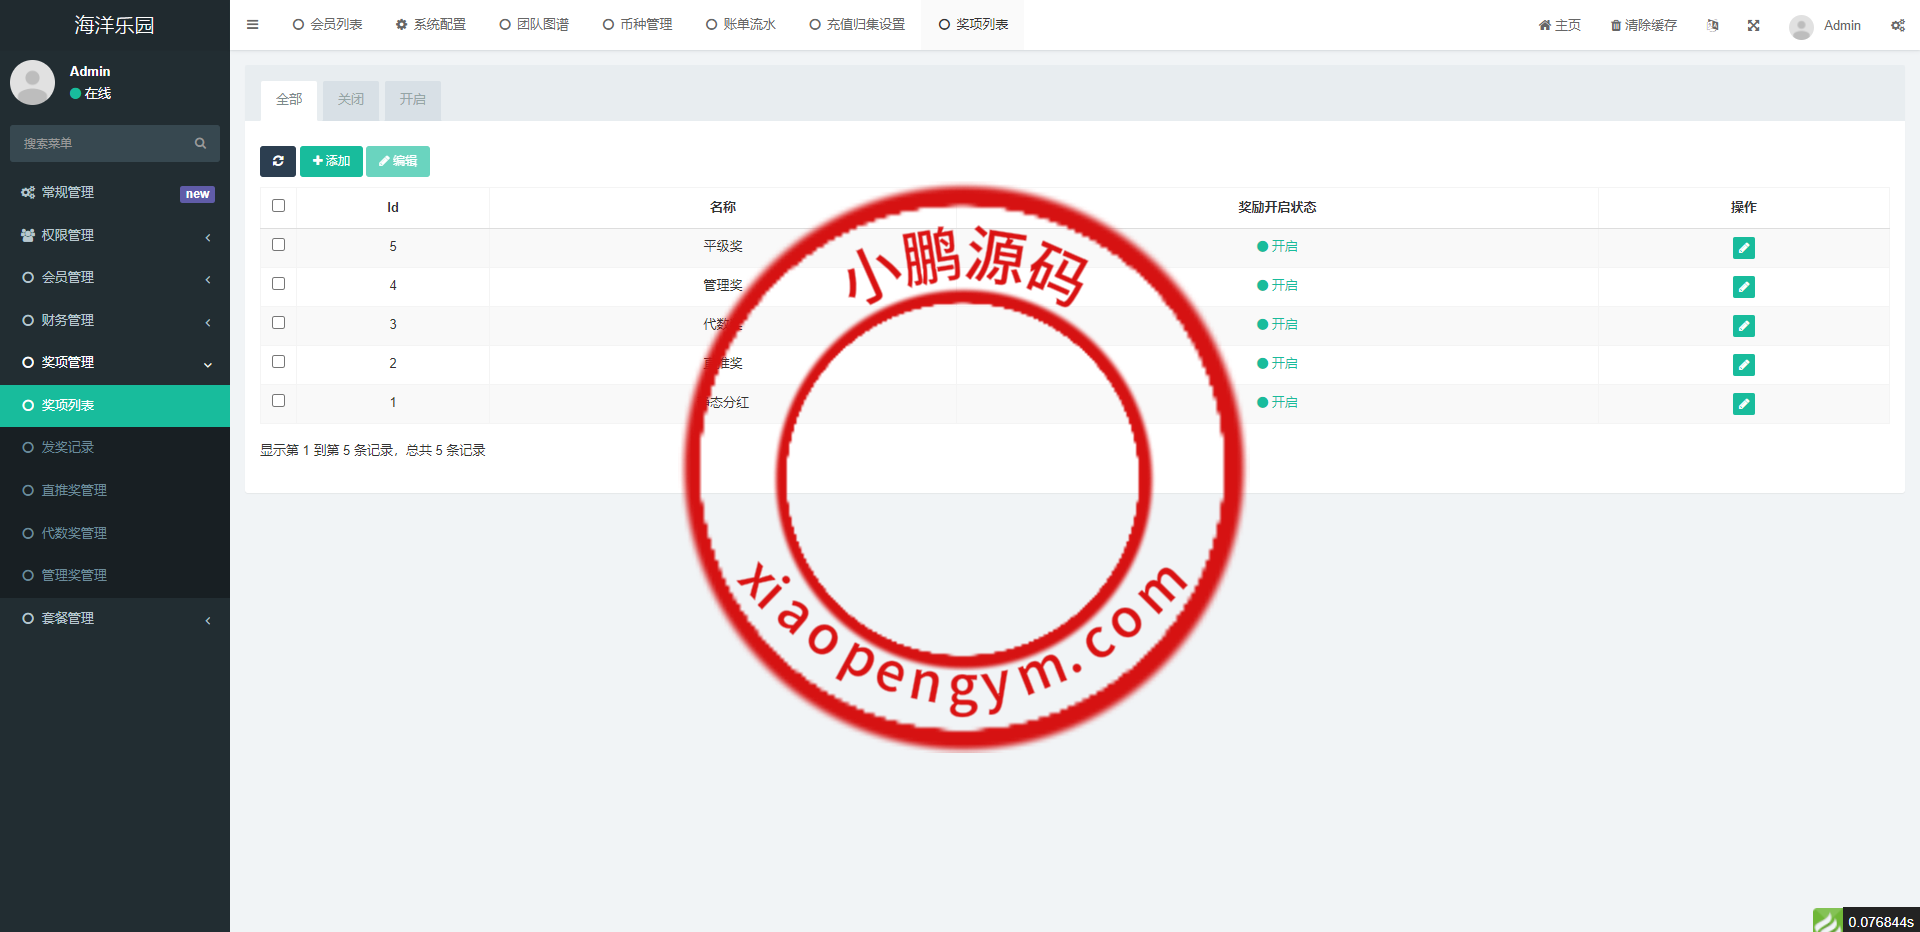
Task: Toggle sidebar with the hamburger menu icon
Action: point(253,25)
